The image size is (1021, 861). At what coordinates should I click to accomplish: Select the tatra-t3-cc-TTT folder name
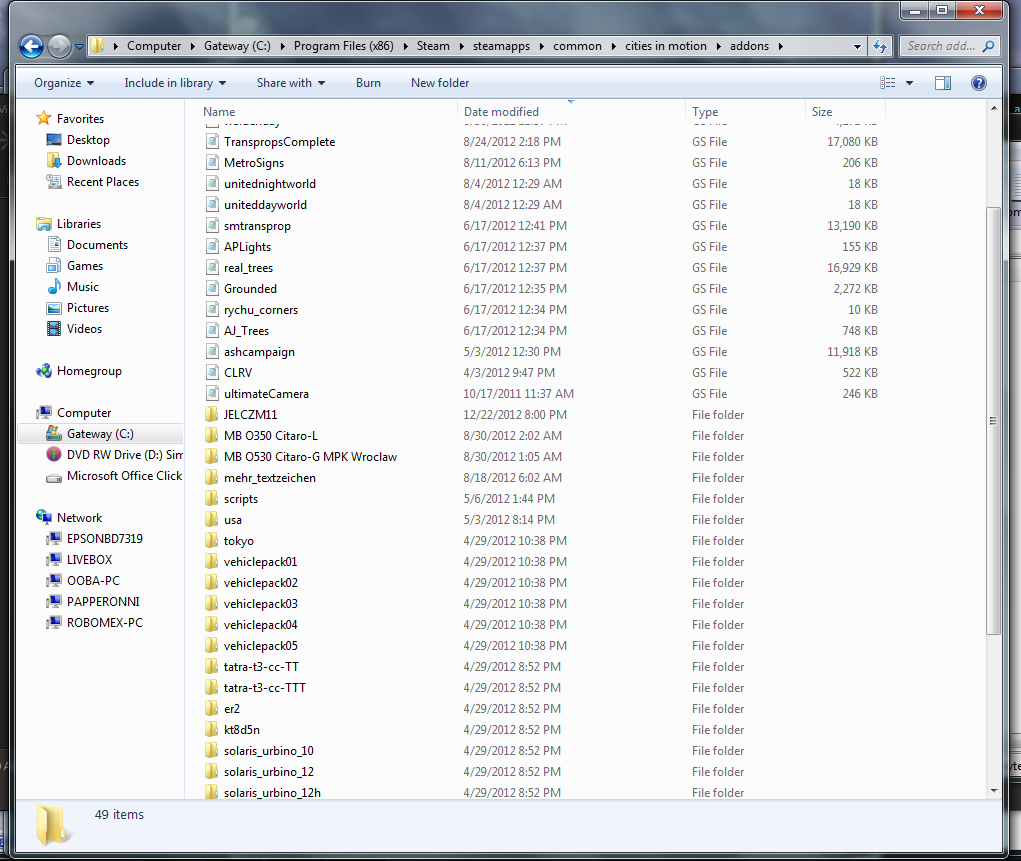[264, 688]
